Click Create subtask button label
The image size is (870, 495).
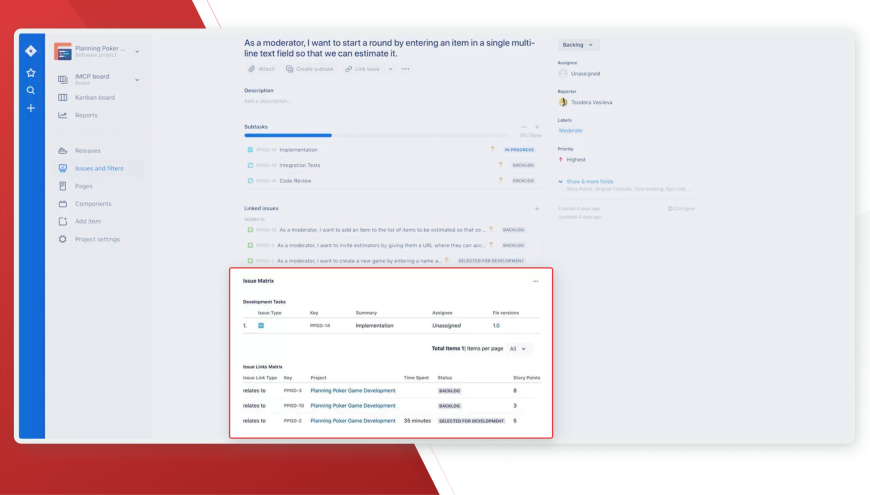315,69
